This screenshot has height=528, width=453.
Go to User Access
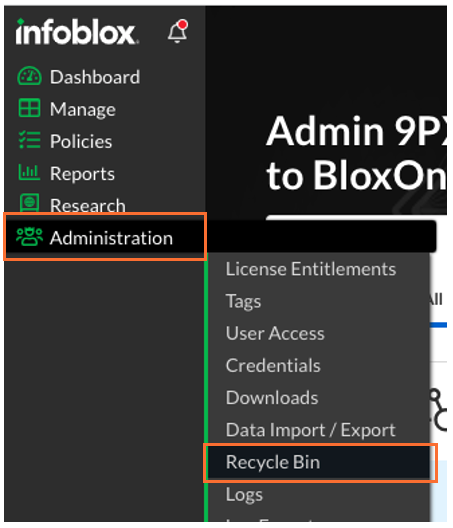275,333
